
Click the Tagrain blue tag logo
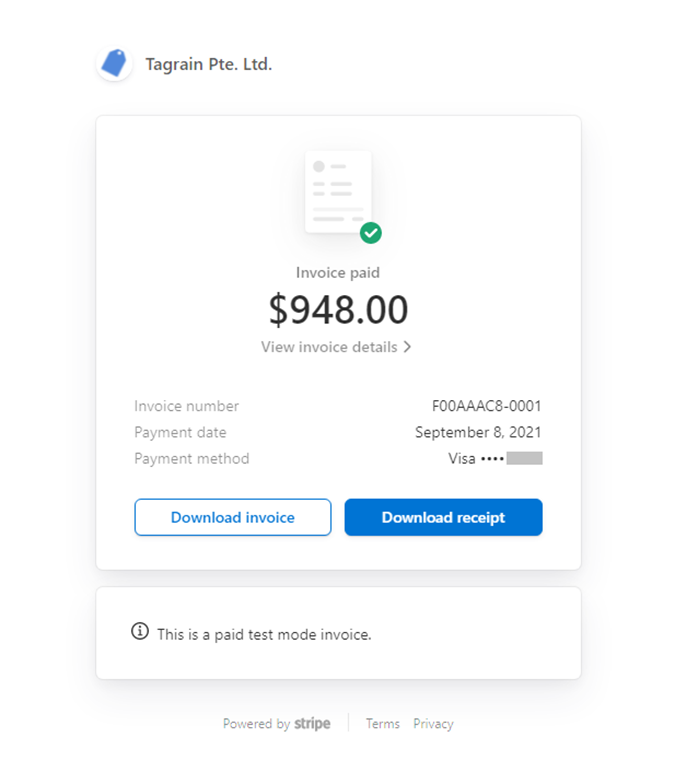click(114, 64)
